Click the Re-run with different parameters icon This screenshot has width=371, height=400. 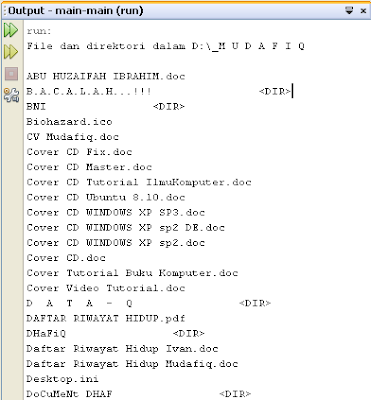click(x=11, y=52)
